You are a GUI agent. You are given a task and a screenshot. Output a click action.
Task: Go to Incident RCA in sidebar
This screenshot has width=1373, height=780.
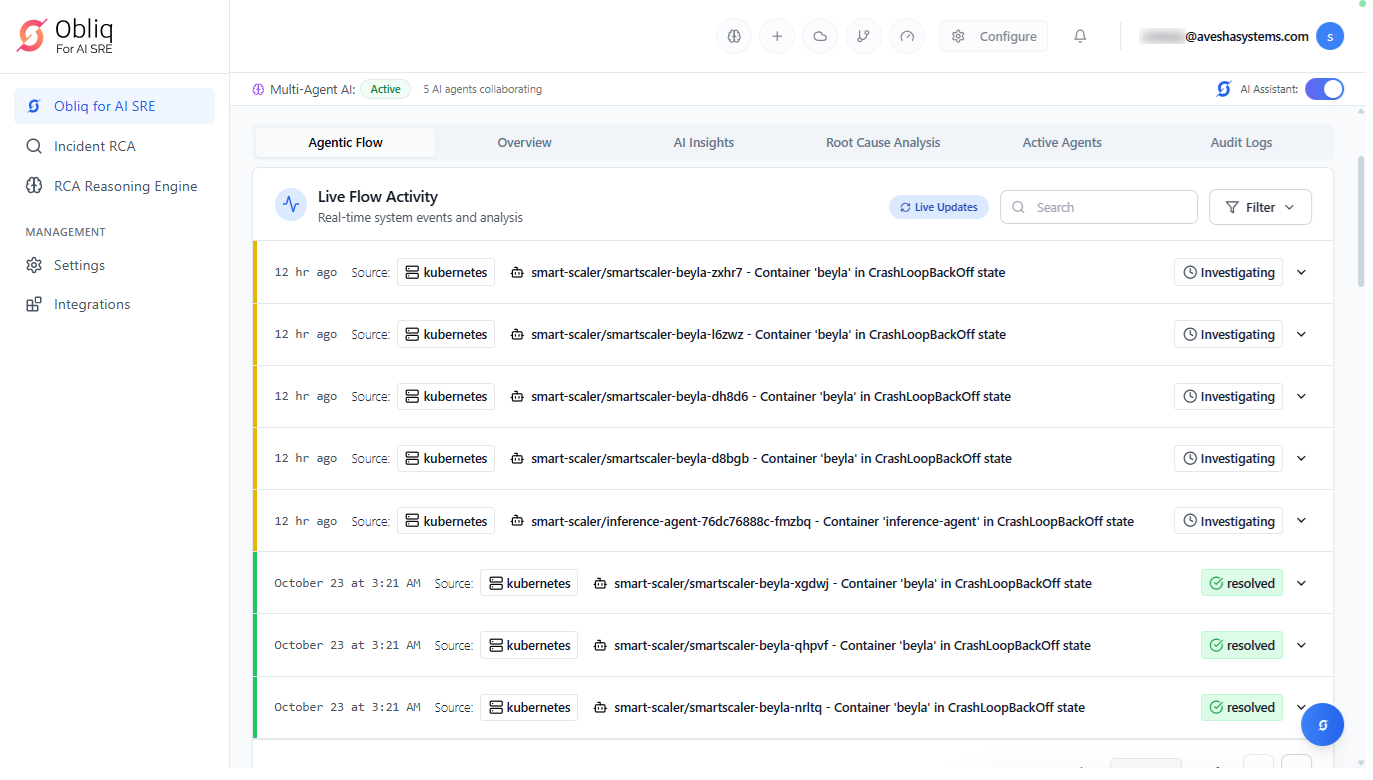[x=94, y=146]
